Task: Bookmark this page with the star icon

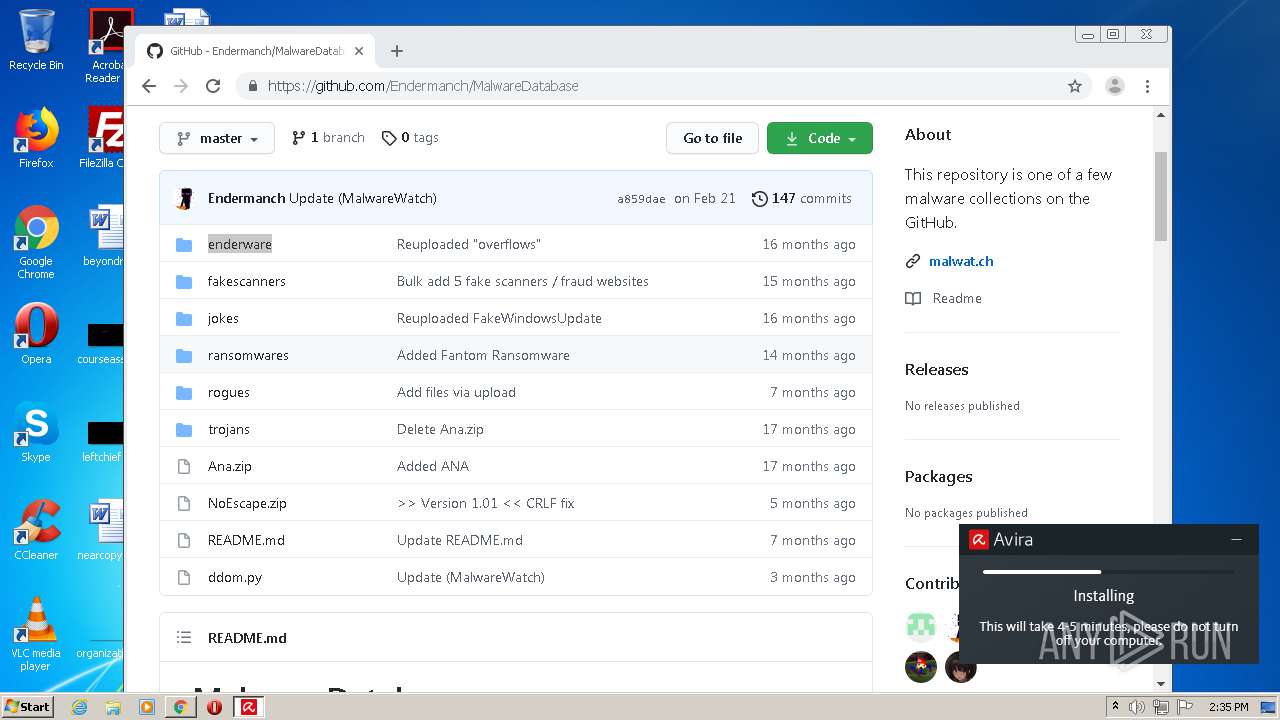Action: coord(1075,86)
